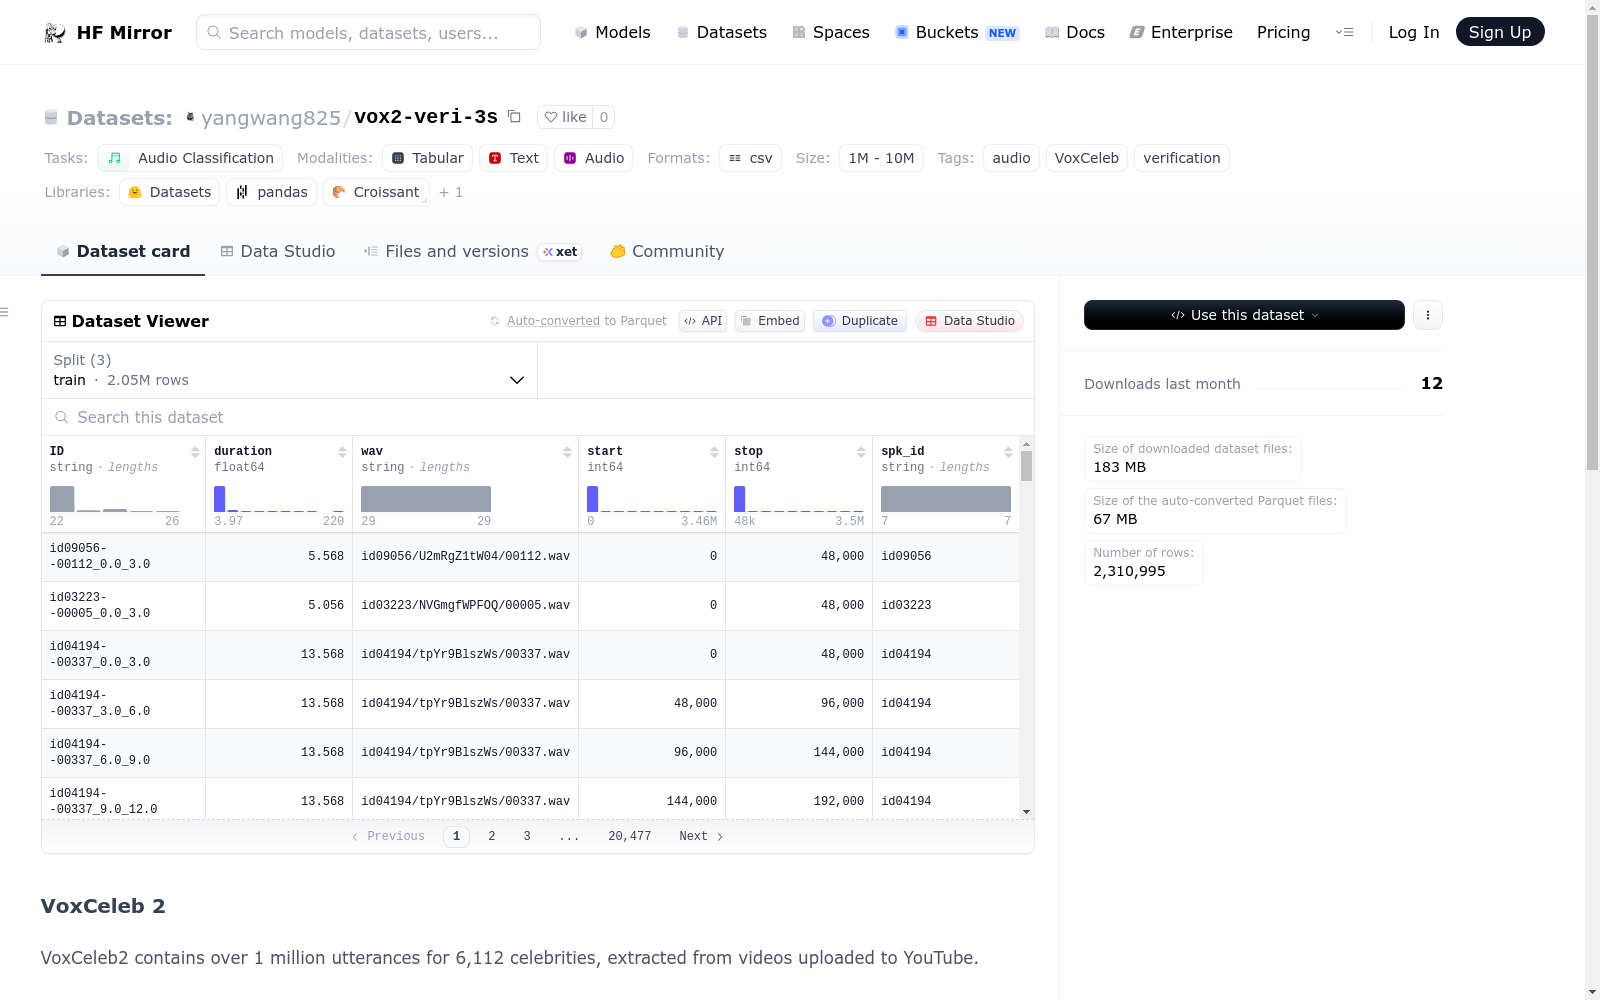Copy dataset name with the copy icon
The image size is (1600, 1000).
click(x=514, y=117)
